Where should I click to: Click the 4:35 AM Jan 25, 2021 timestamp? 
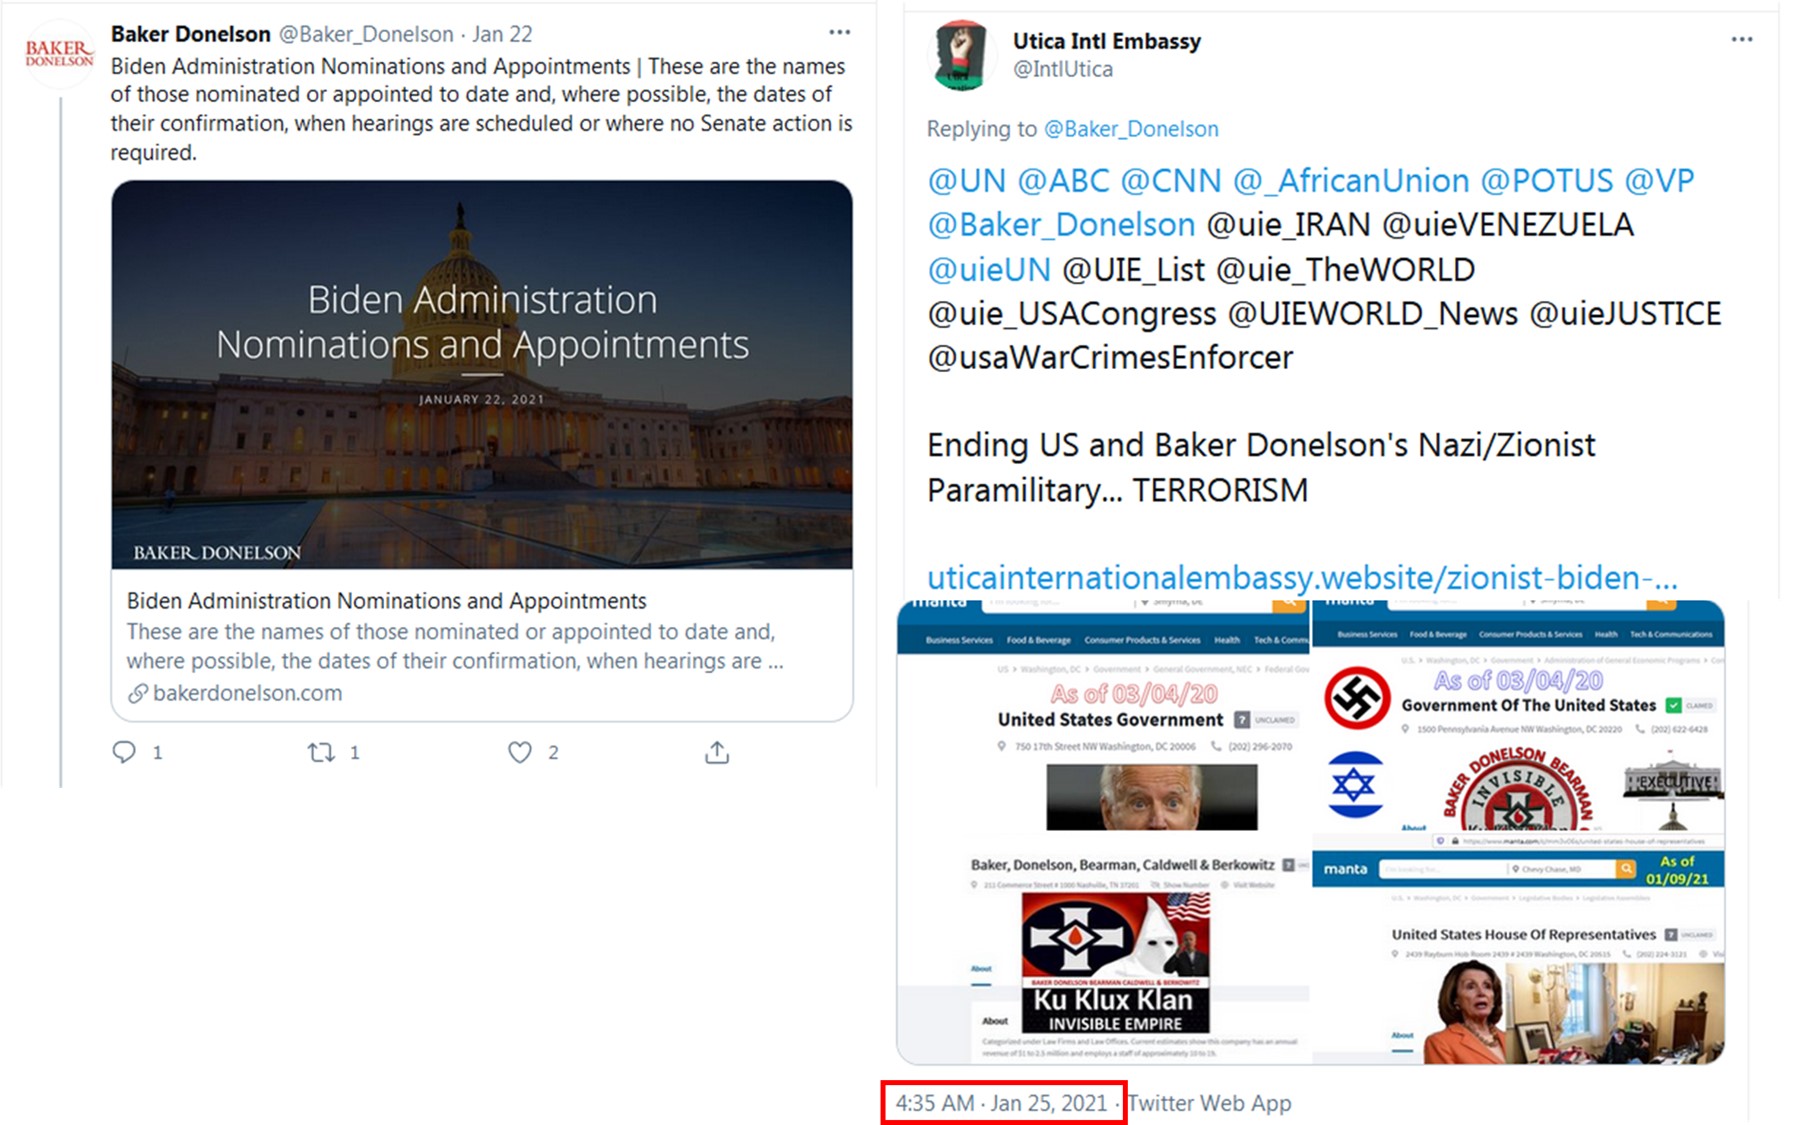pos(1002,1103)
